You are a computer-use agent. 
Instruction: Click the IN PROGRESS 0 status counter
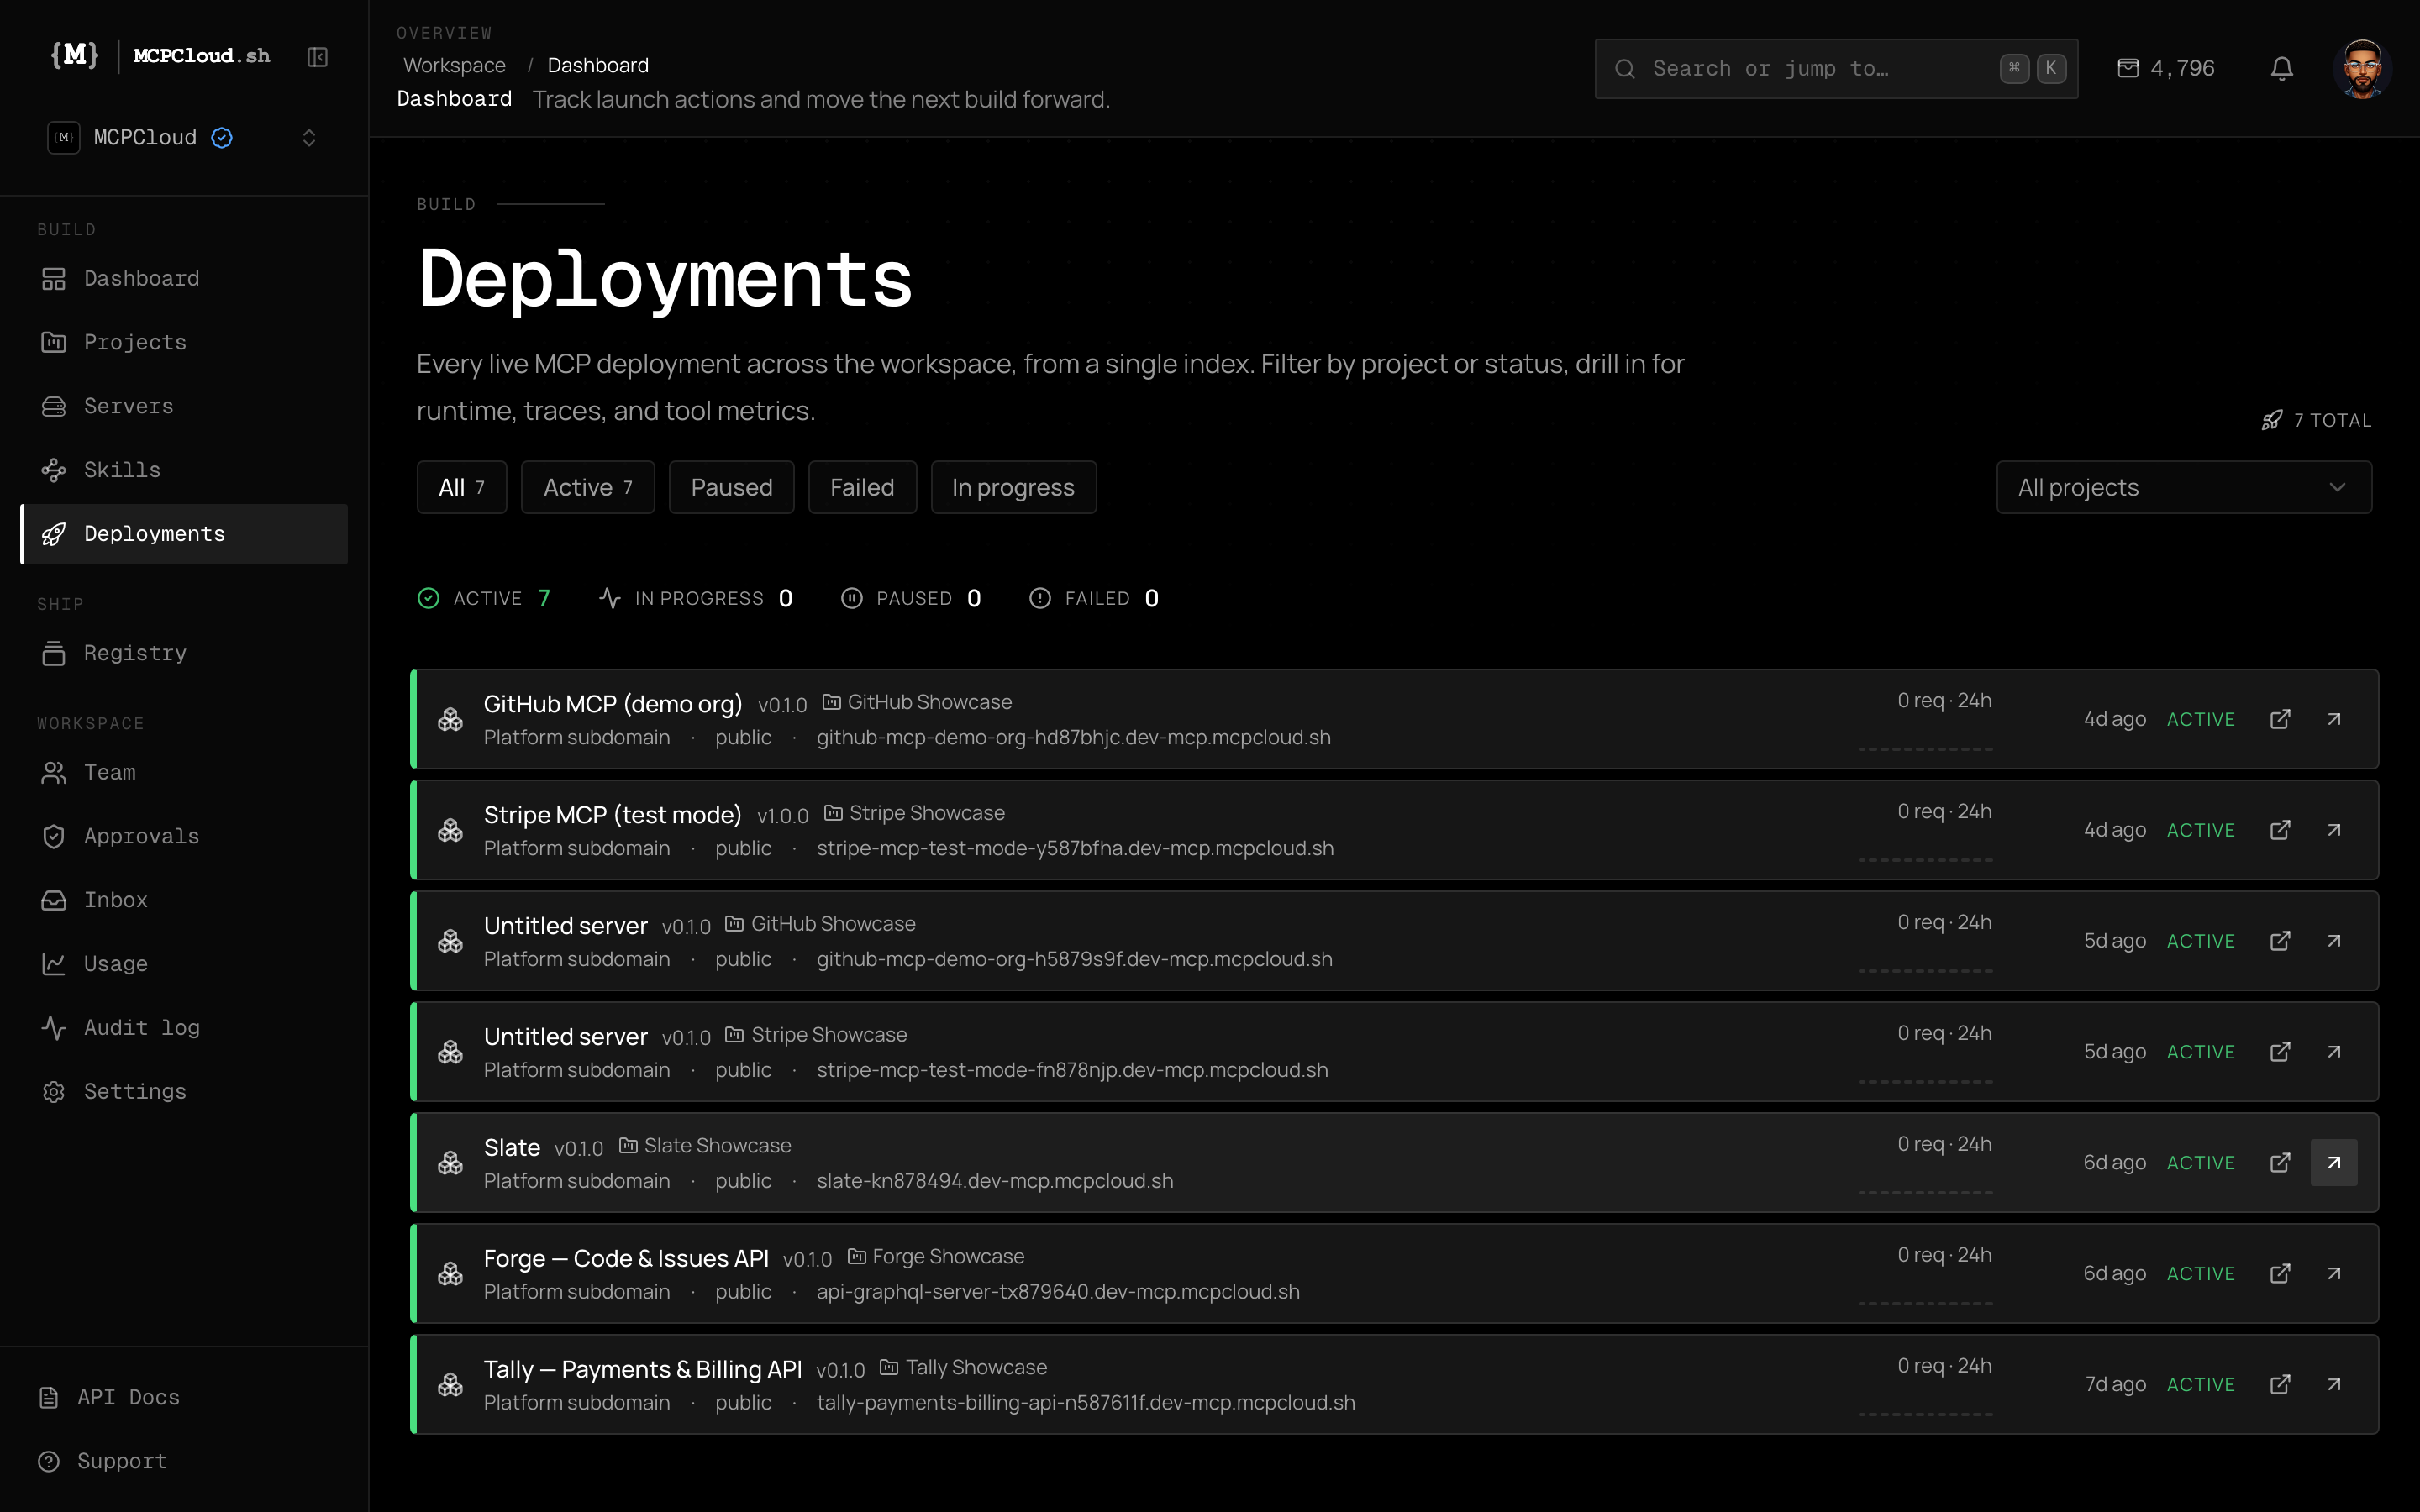(696, 598)
